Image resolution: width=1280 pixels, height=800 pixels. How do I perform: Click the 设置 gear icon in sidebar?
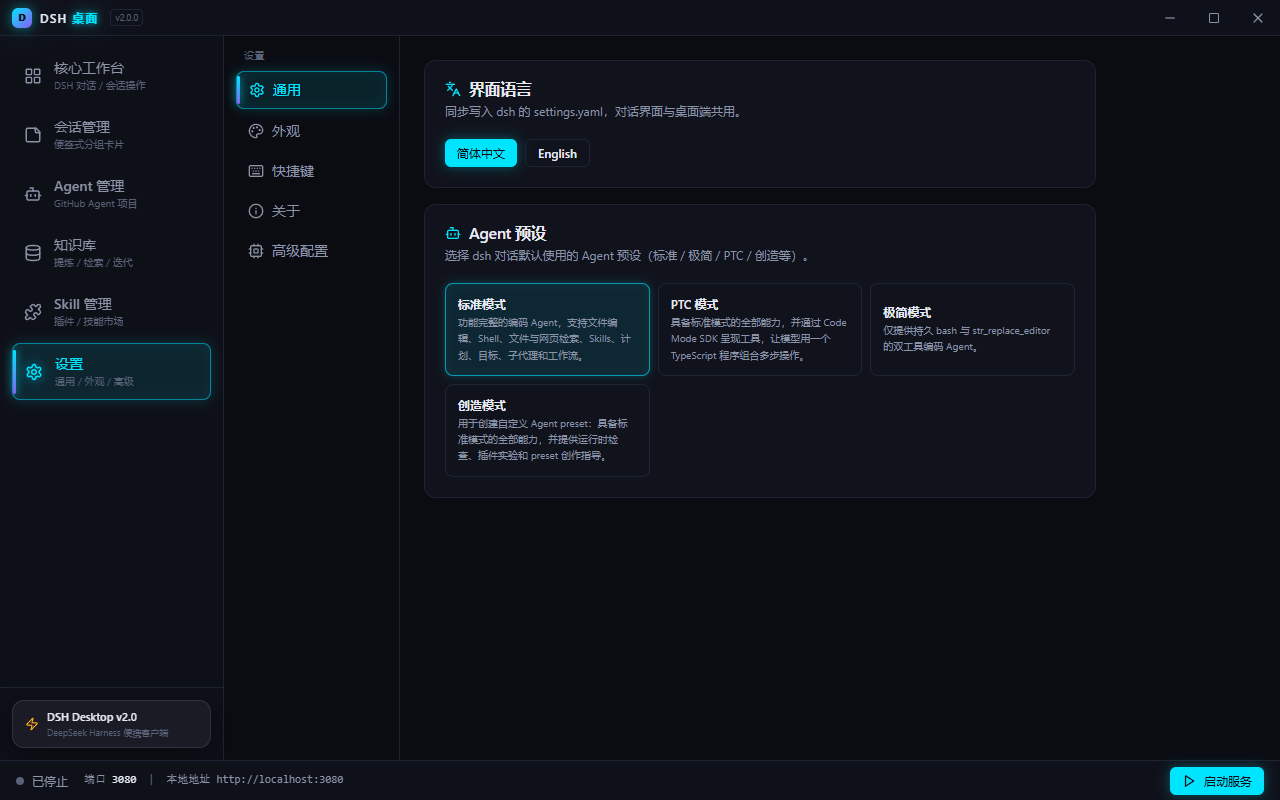click(x=34, y=372)
